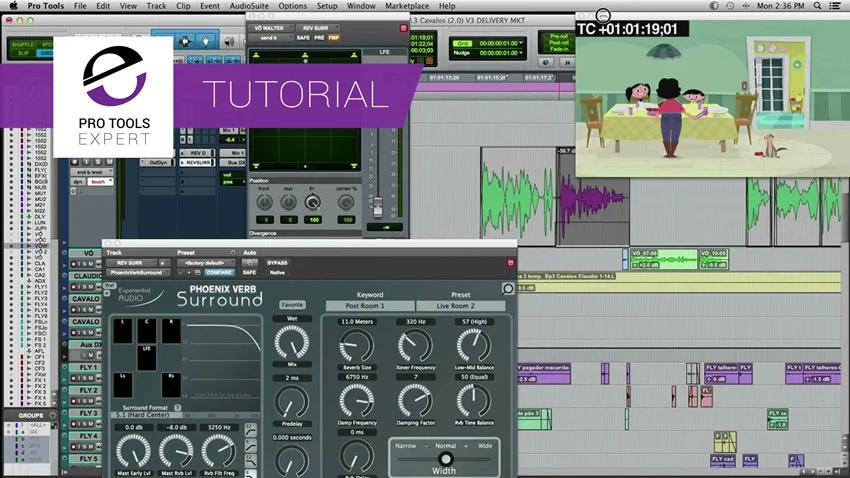Viewport: 850px width, 478px height.
Task: Click the copy preset settings icon
Action: 198,273
